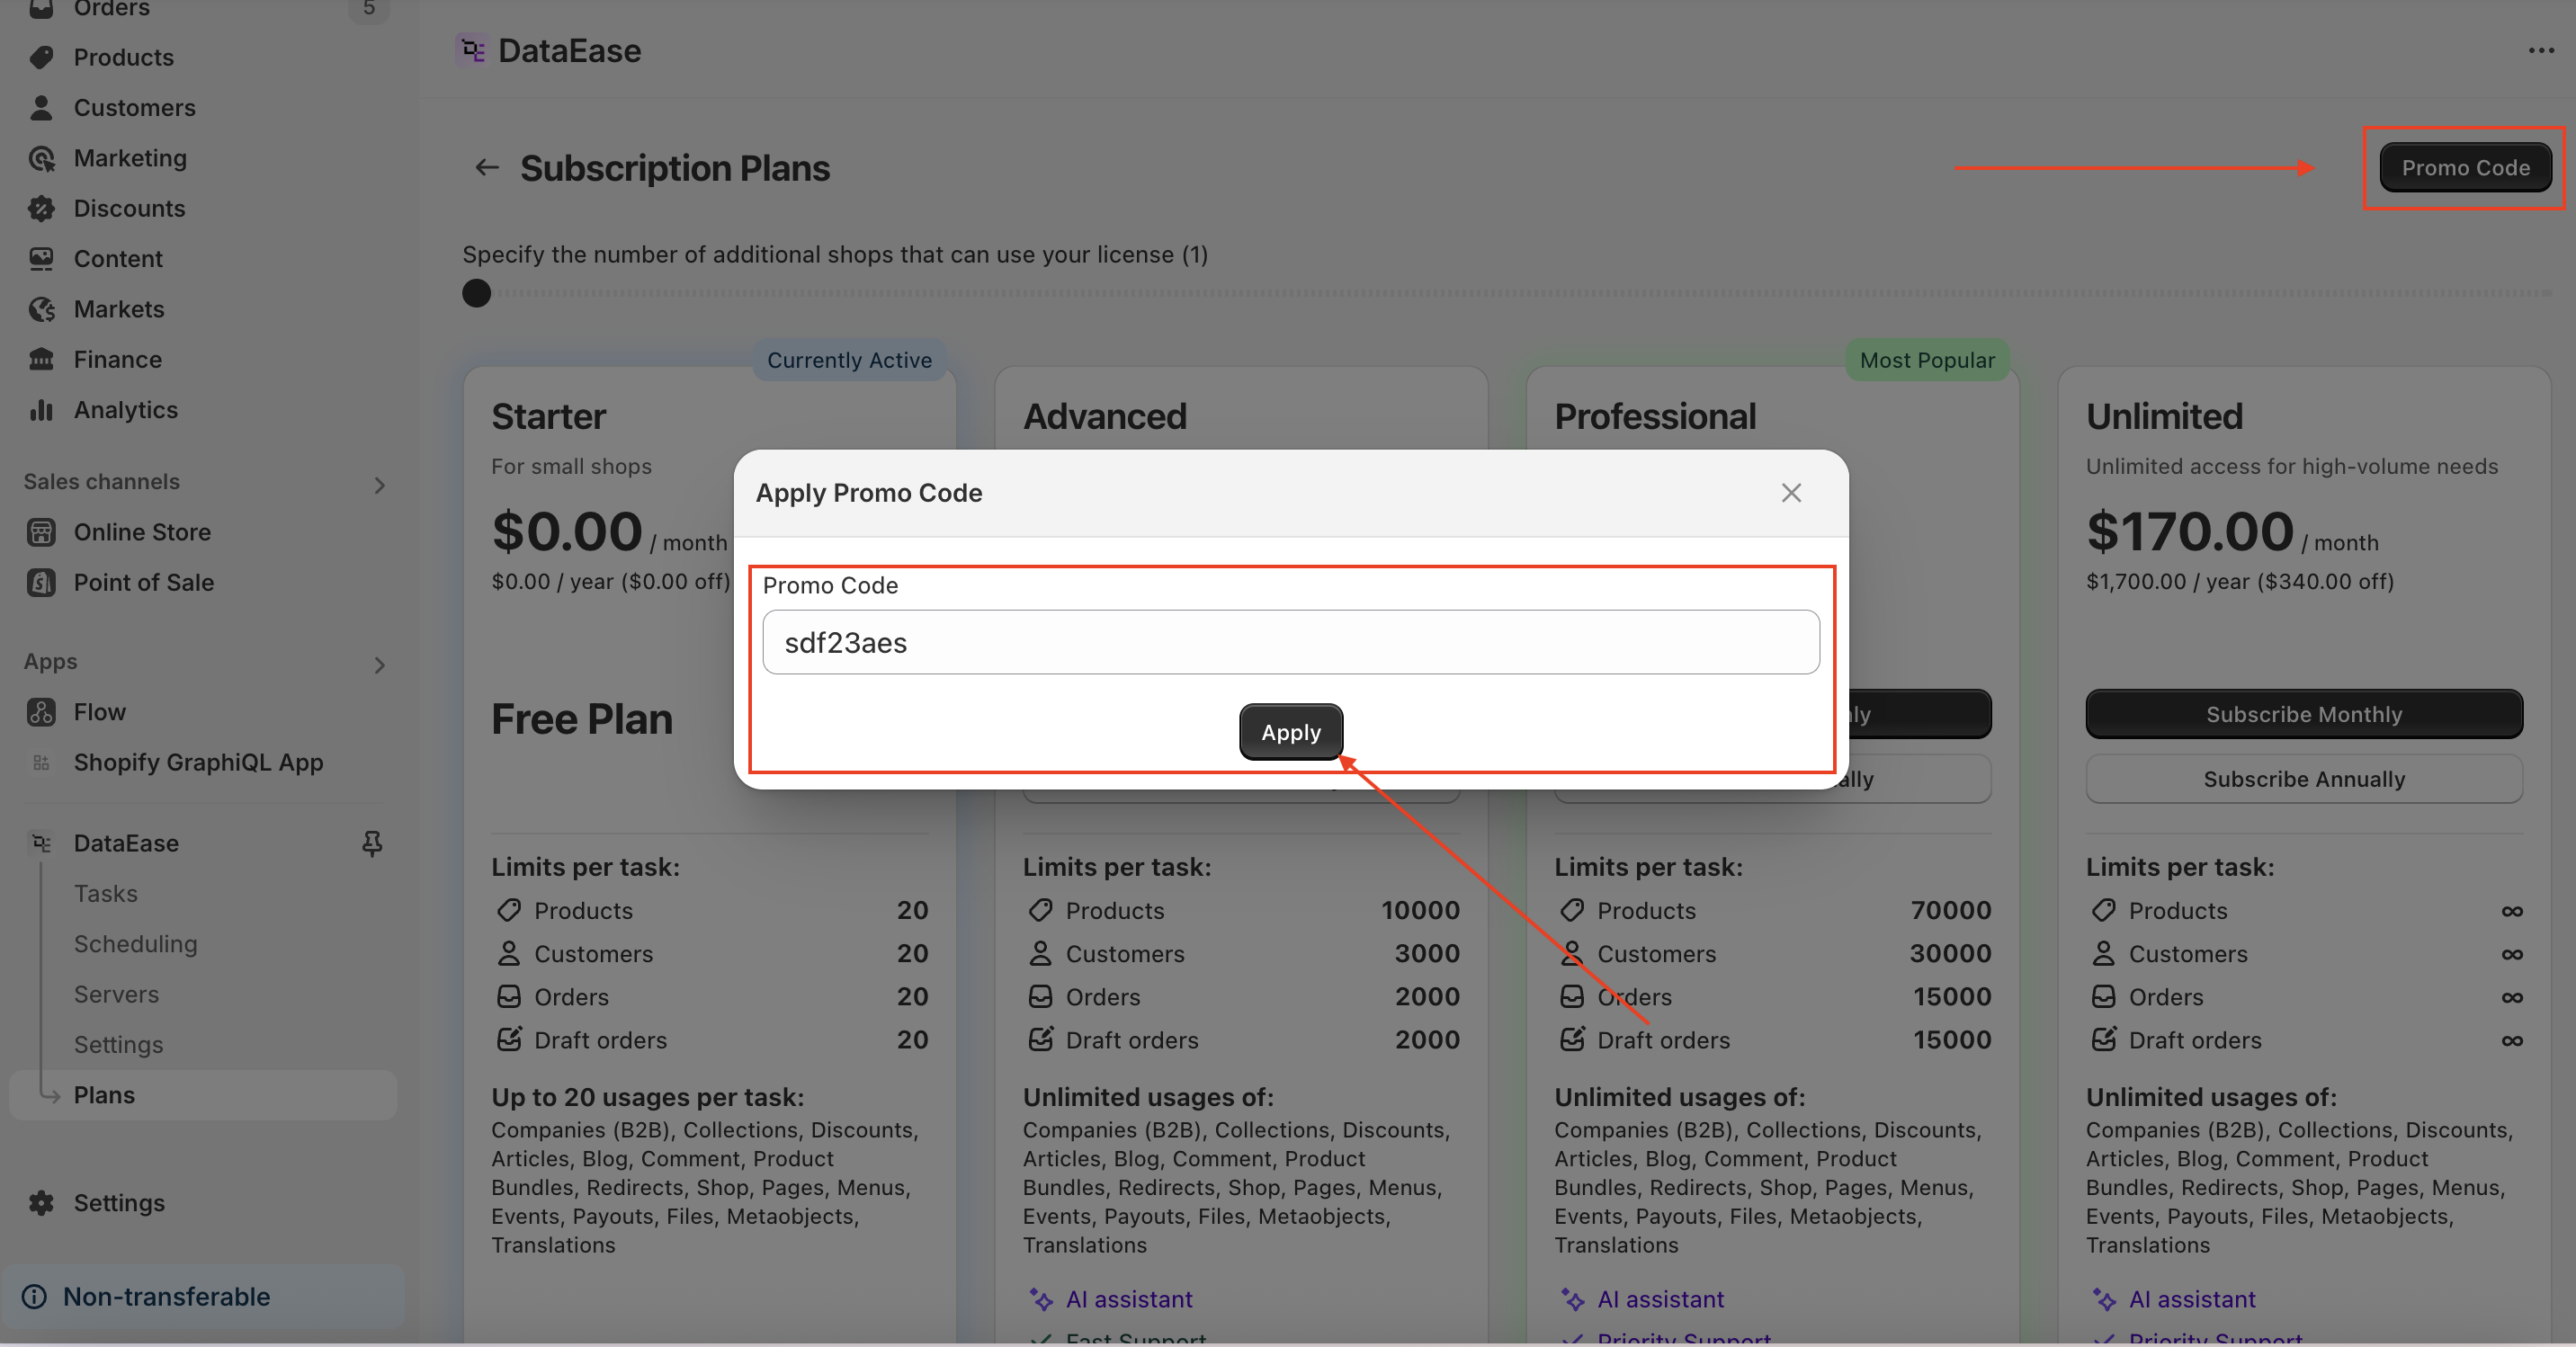Open Marketing target icon in sidebar
This screenshot has width=2576, height=1347.
coord(41,158)
